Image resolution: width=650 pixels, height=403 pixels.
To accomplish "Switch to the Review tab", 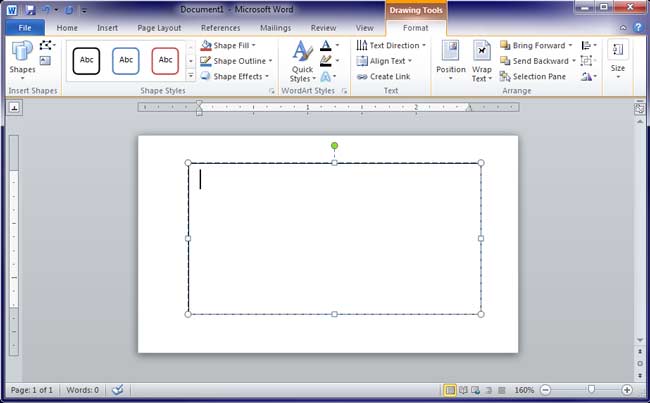I will [323, 28].
